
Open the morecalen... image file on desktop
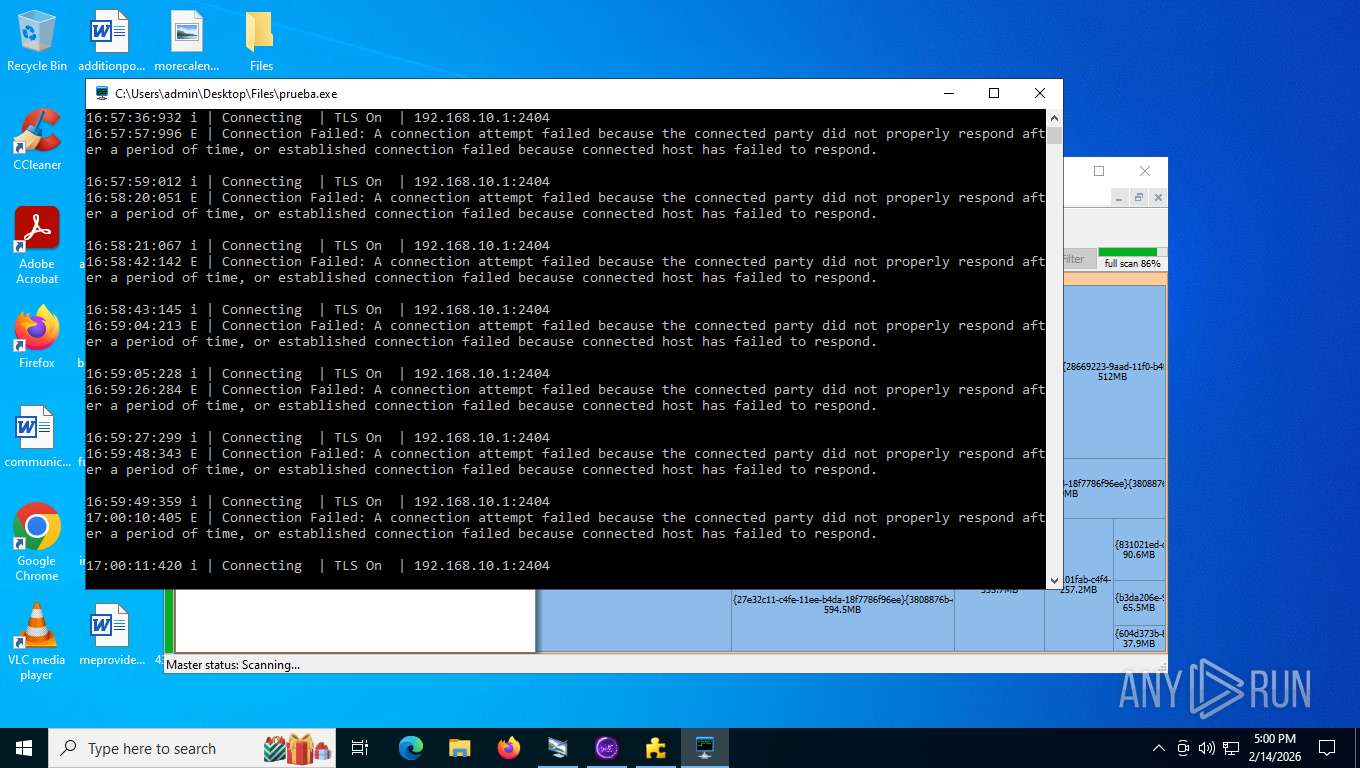pos(186,41)
